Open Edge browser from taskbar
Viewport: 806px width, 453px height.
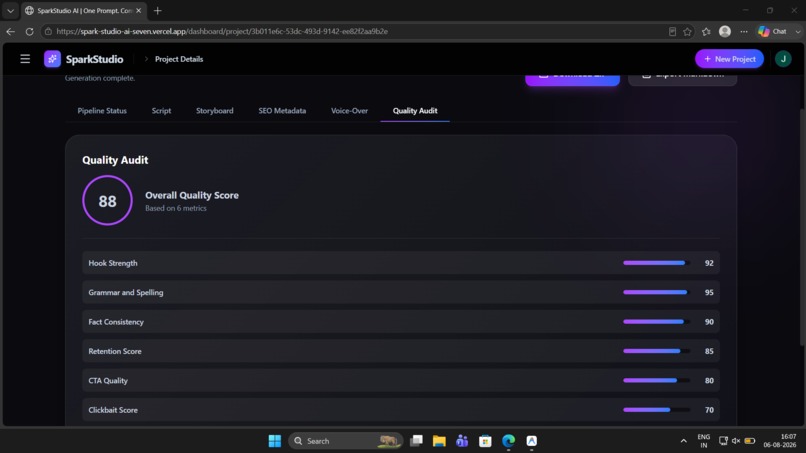(508, 441)
